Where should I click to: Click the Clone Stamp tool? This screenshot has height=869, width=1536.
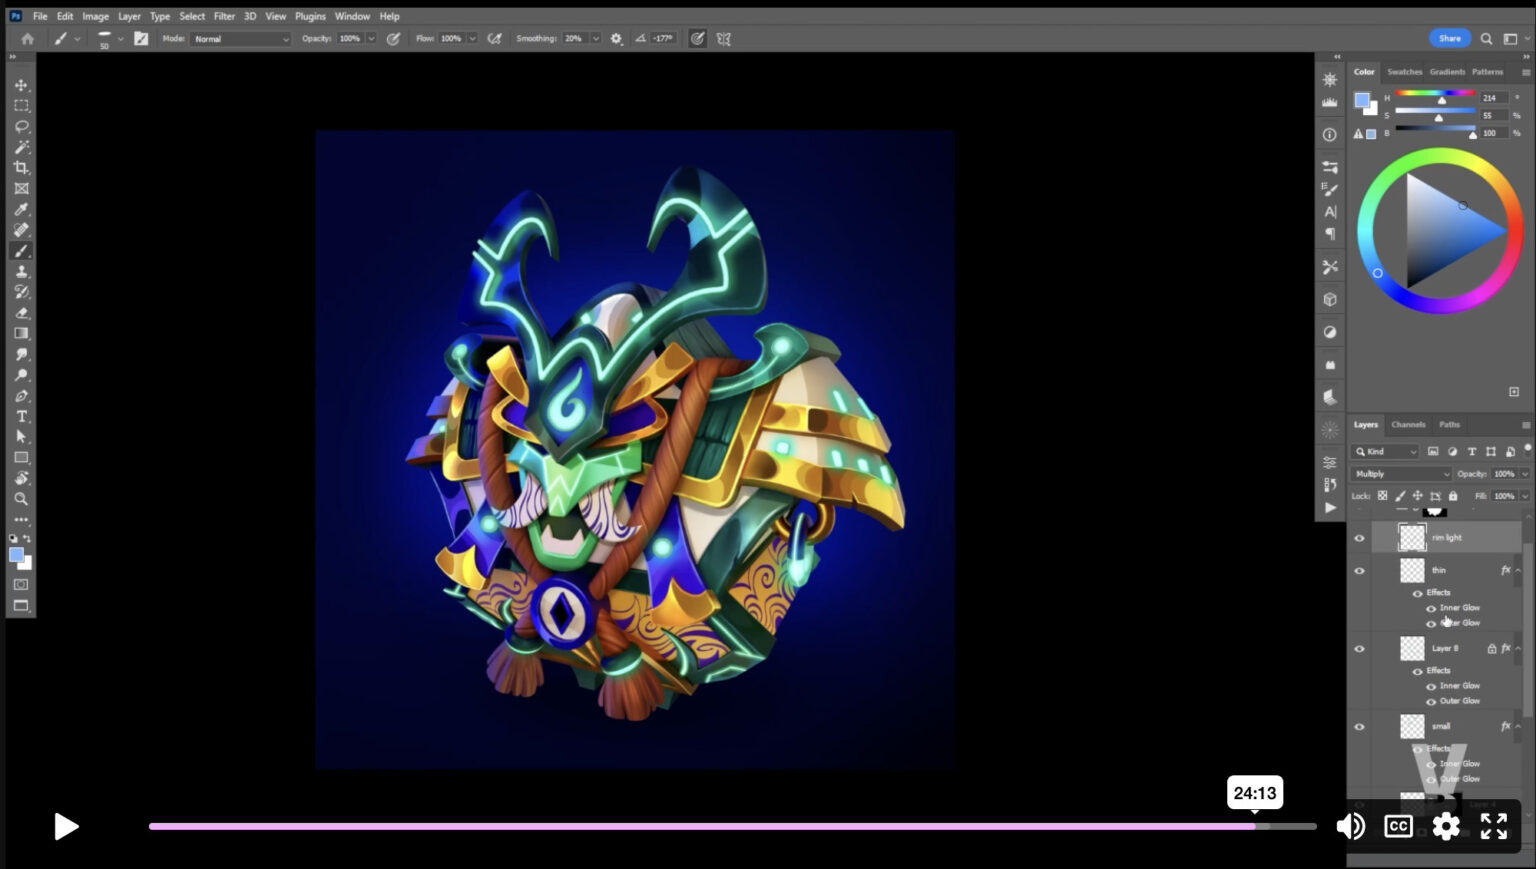pyautogui.click(x=21, y=272)
